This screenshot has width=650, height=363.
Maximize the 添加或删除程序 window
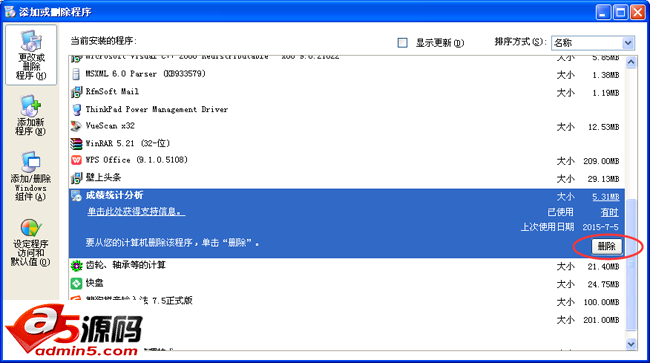621,12
